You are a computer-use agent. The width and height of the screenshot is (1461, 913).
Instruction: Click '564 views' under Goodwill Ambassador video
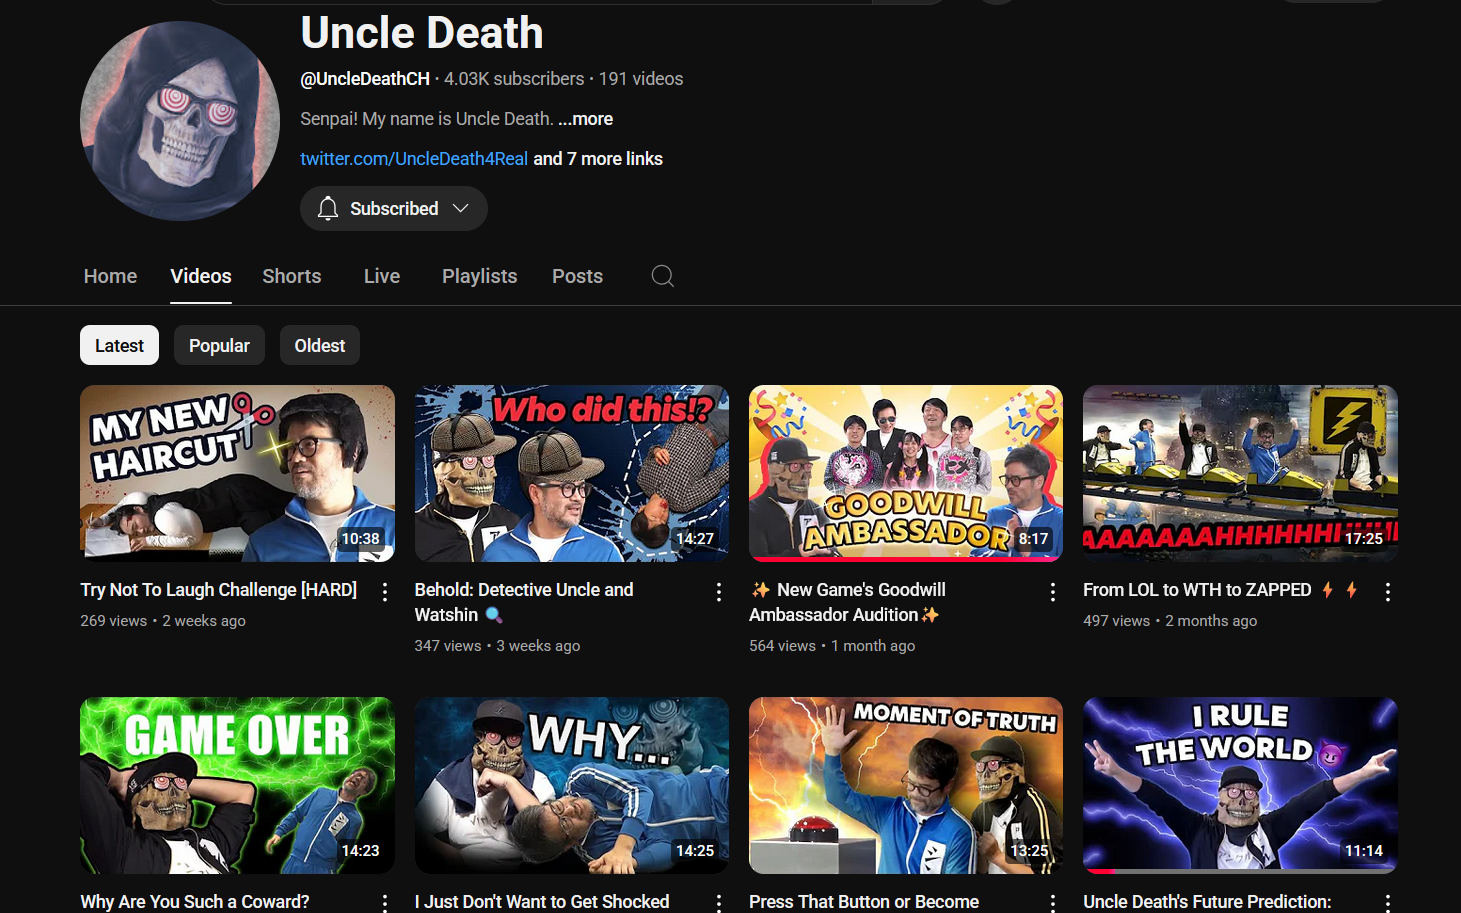(x=782, y=646)
